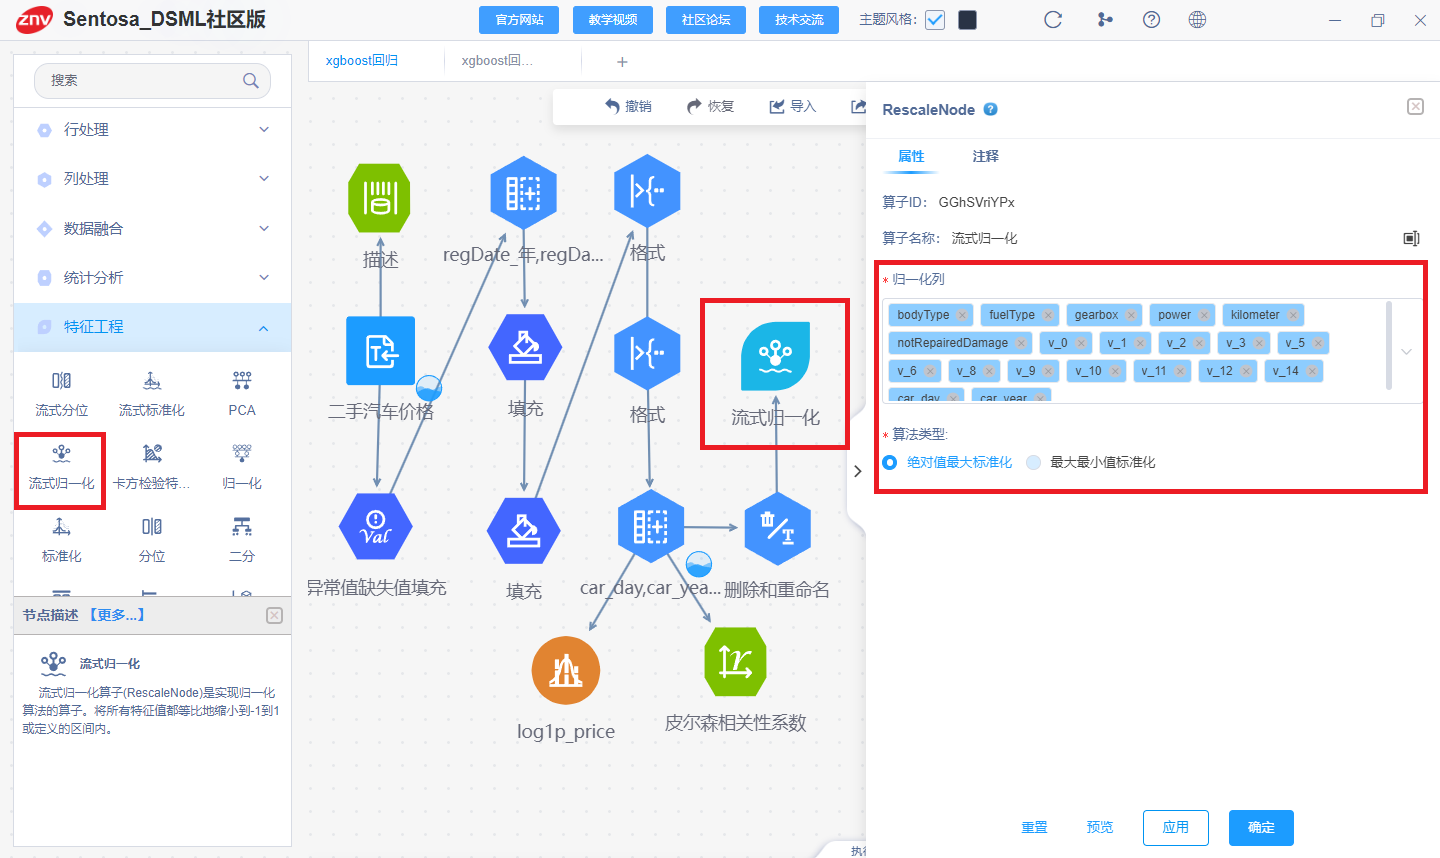
Task: Choose the 归一化 operator icon
Action: 242,454
